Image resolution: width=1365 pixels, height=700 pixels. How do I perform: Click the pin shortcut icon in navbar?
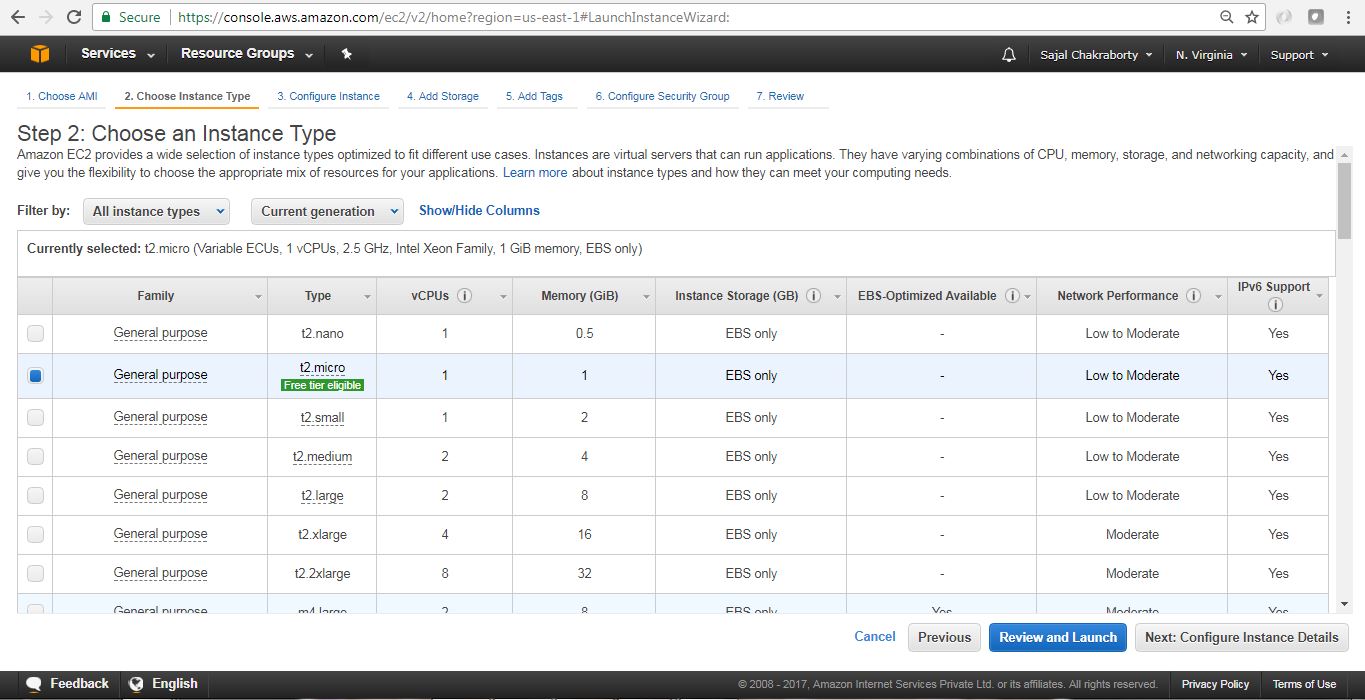[x=346, y=54]
